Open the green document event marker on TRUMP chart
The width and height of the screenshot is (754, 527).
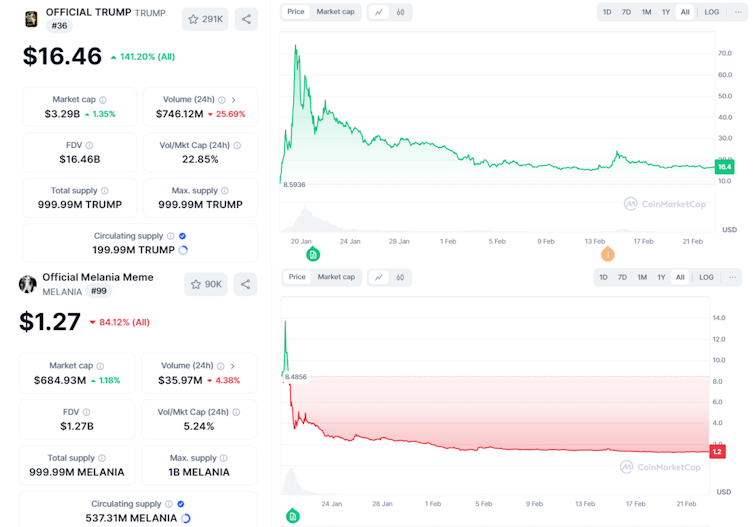[x=313, y=255]
